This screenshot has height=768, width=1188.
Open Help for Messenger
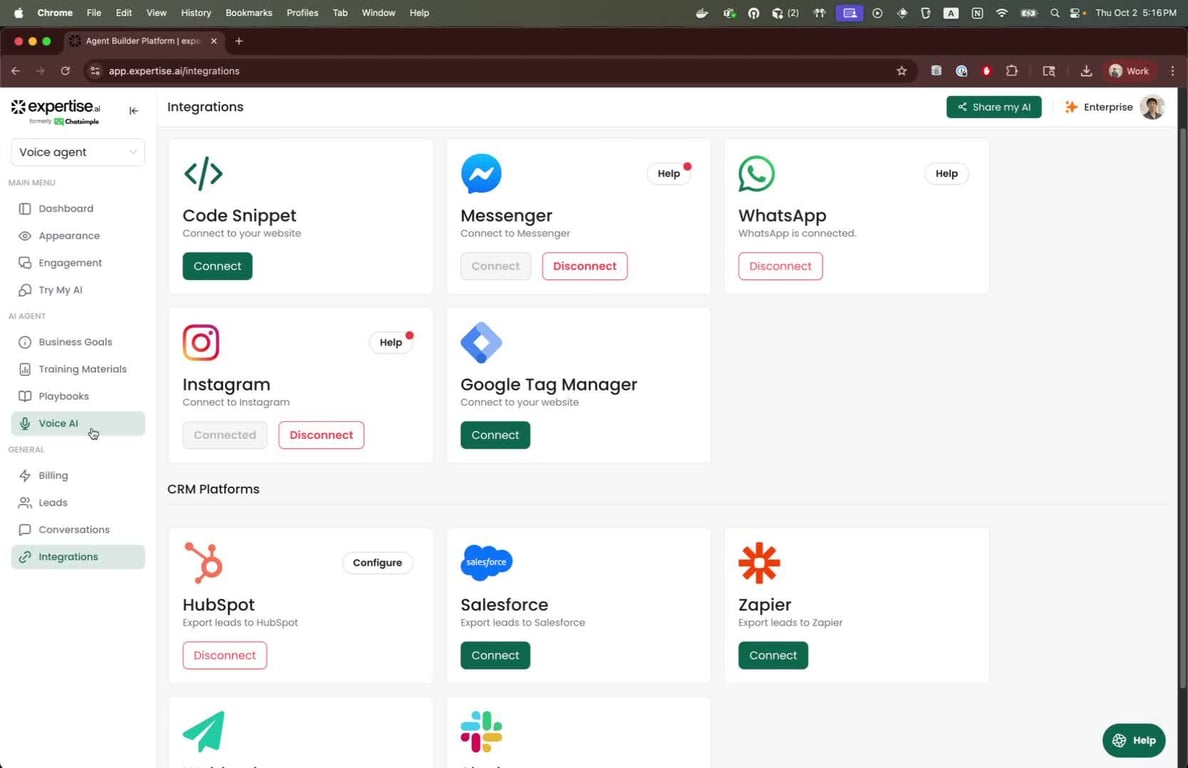click(x=668, y=173)
